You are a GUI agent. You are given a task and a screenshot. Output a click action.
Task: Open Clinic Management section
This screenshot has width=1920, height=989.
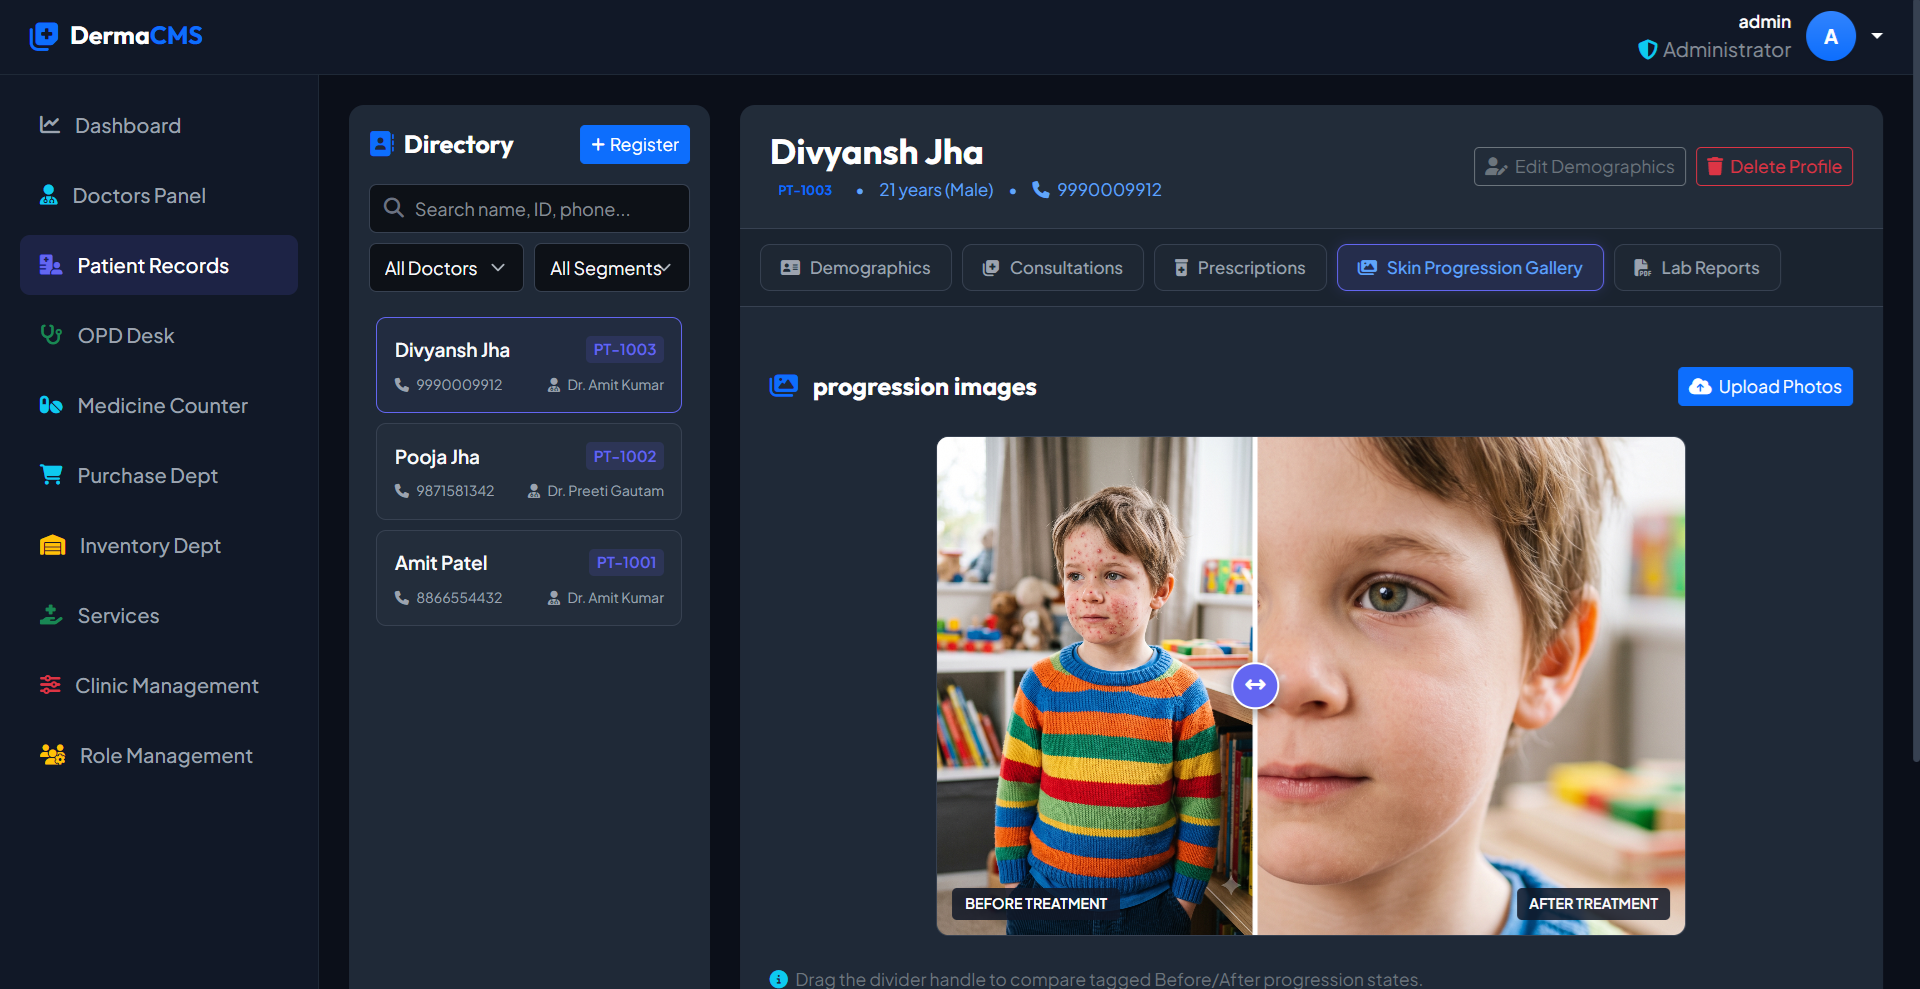tap(159, 685)
